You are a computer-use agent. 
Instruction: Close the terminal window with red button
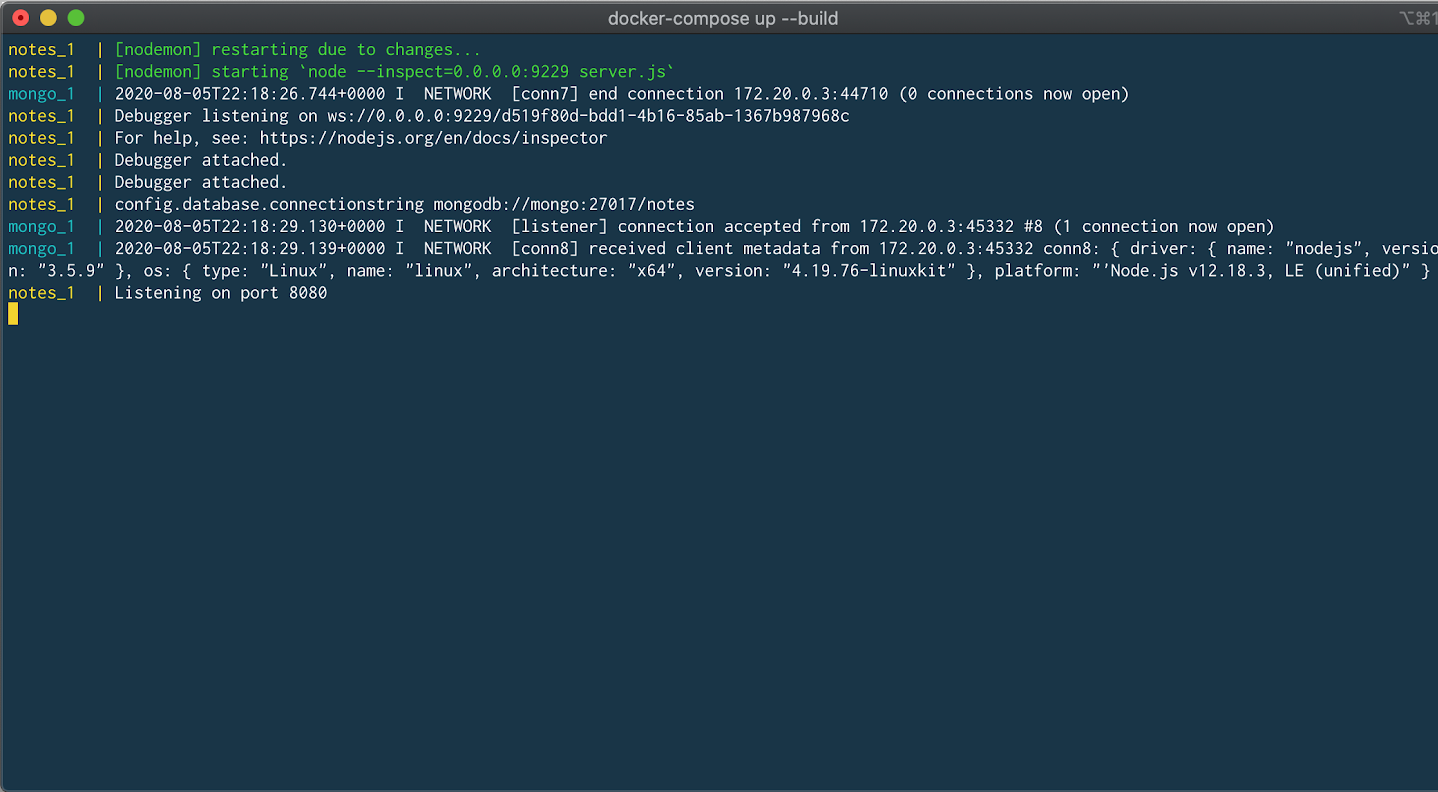[x=20, y=18]
